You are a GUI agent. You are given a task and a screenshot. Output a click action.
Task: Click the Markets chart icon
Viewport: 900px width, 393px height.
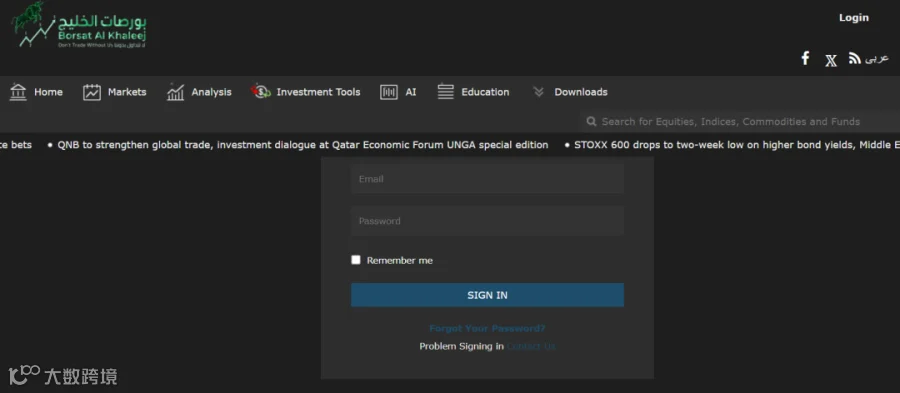coord(92,92)
